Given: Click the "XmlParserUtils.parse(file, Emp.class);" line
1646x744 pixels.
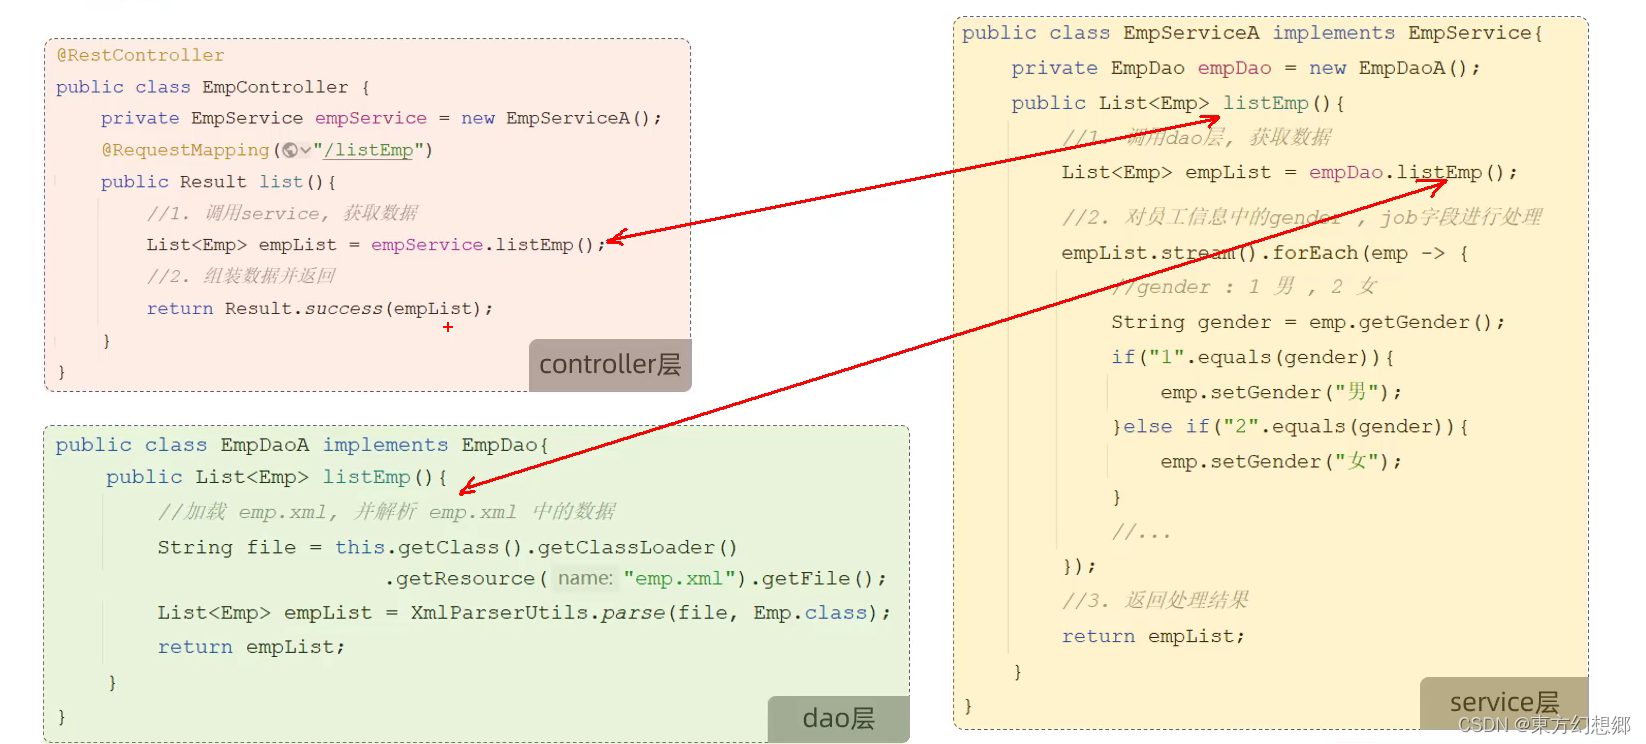Looking at the screenshot, I should [524, 612].
